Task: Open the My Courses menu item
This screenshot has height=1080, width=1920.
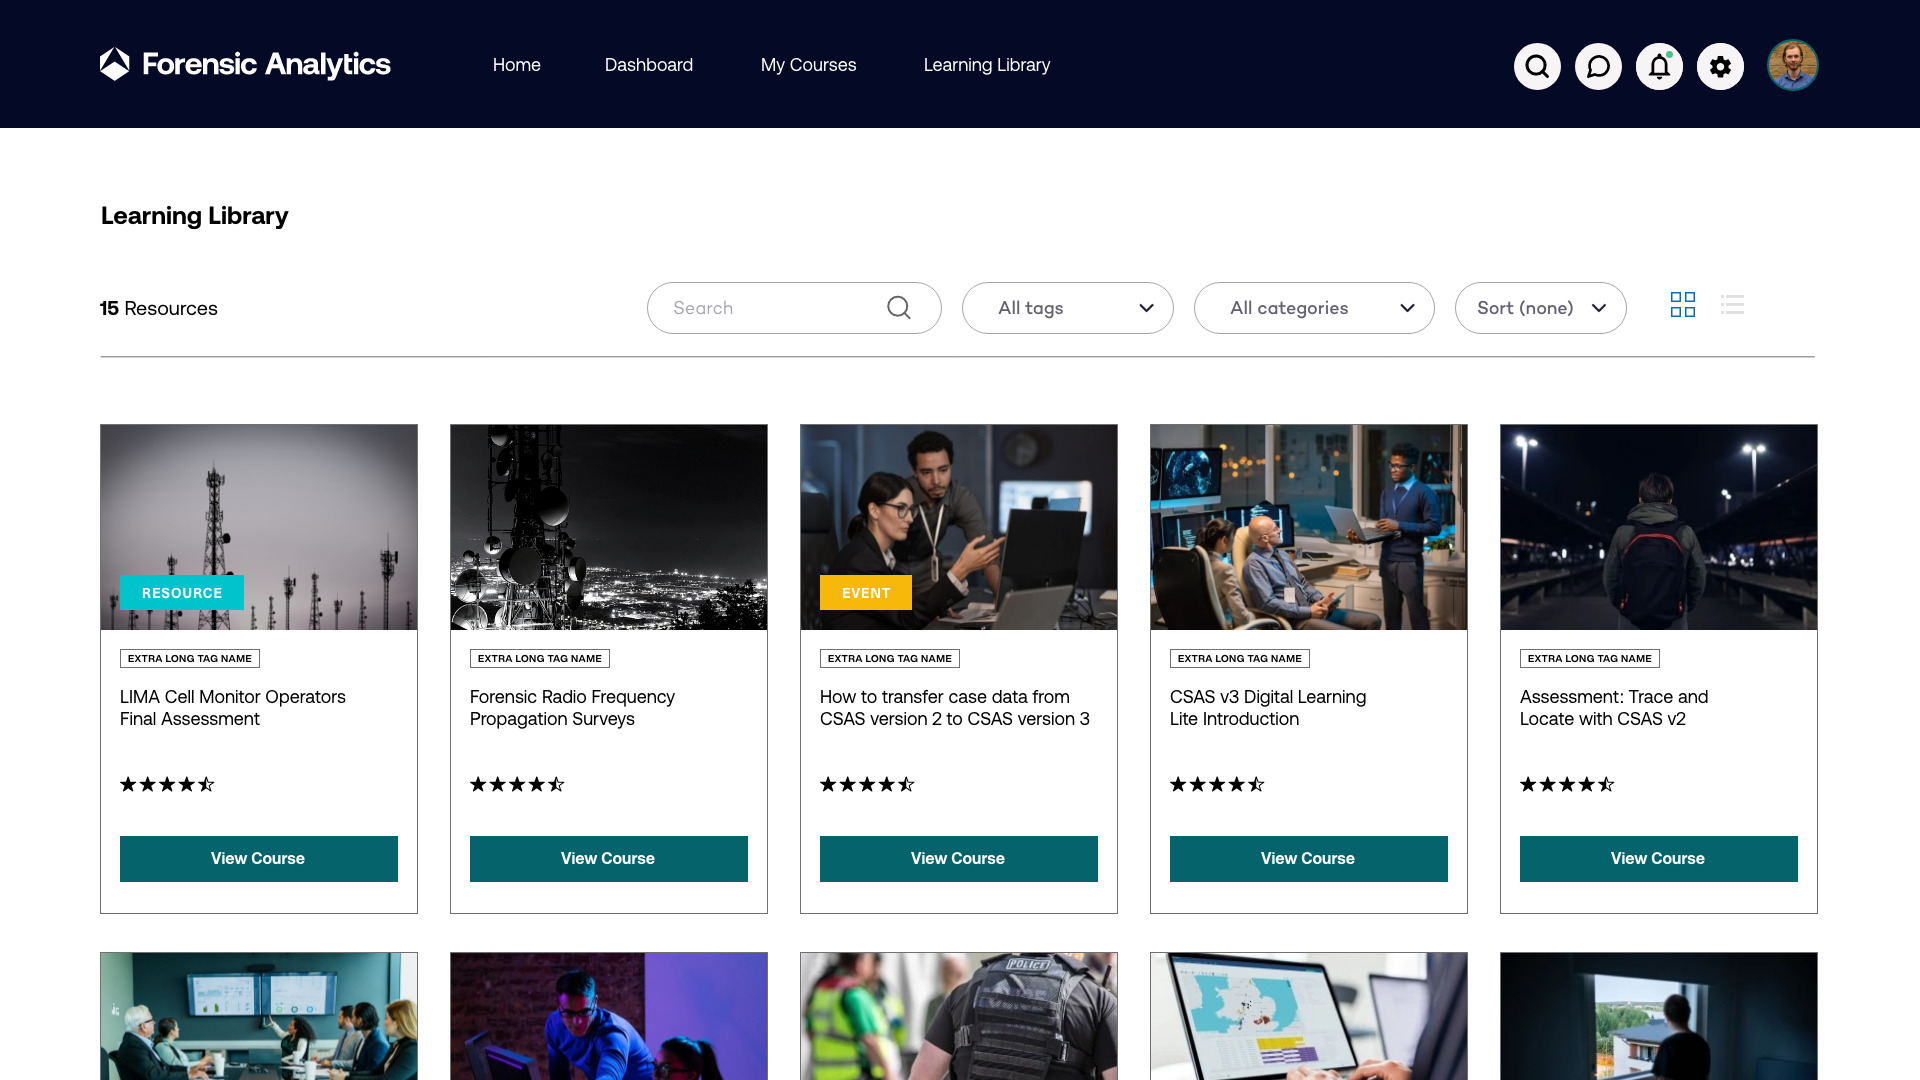Action: pos(808,65)
